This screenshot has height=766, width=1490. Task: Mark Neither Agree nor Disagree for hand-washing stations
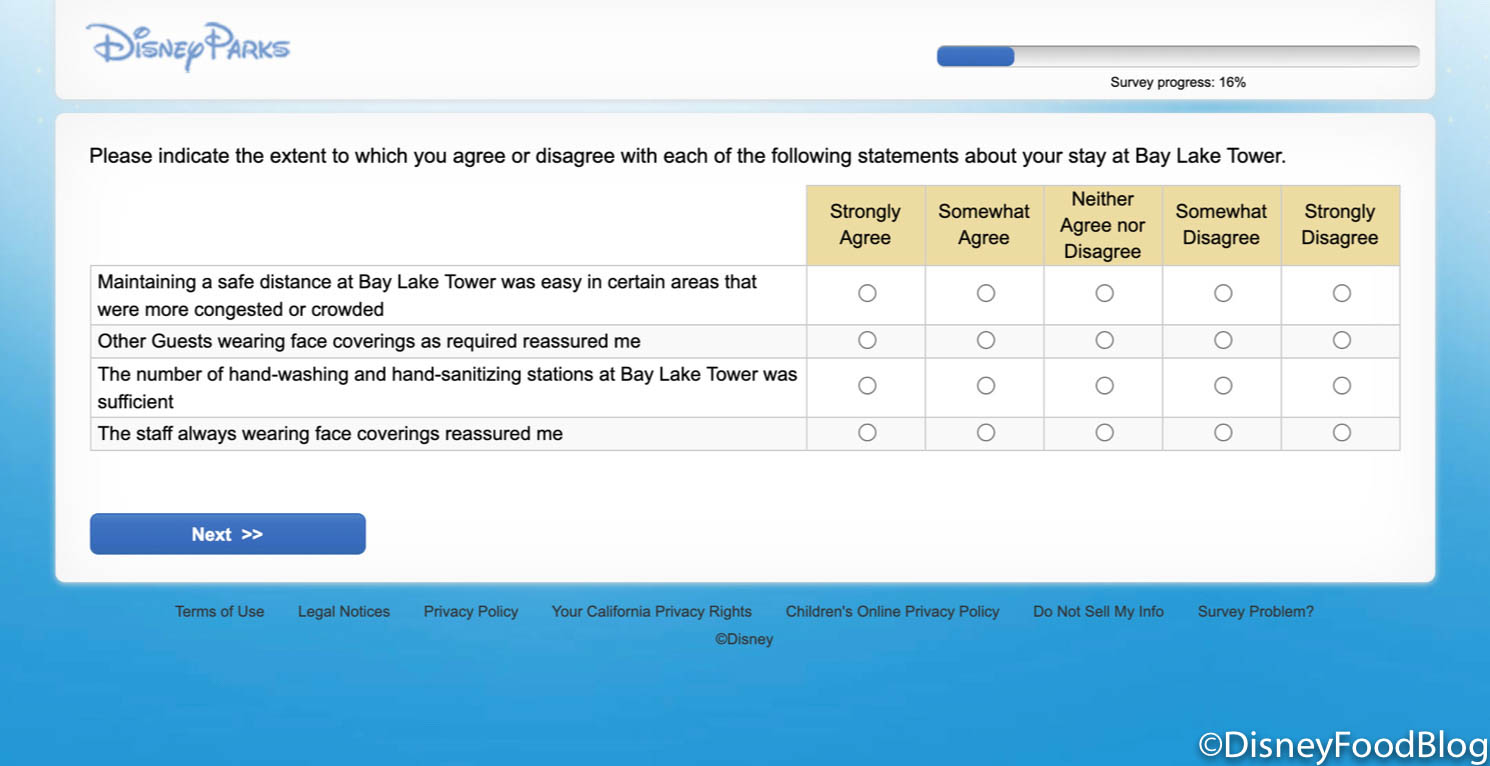[1104, 385]
